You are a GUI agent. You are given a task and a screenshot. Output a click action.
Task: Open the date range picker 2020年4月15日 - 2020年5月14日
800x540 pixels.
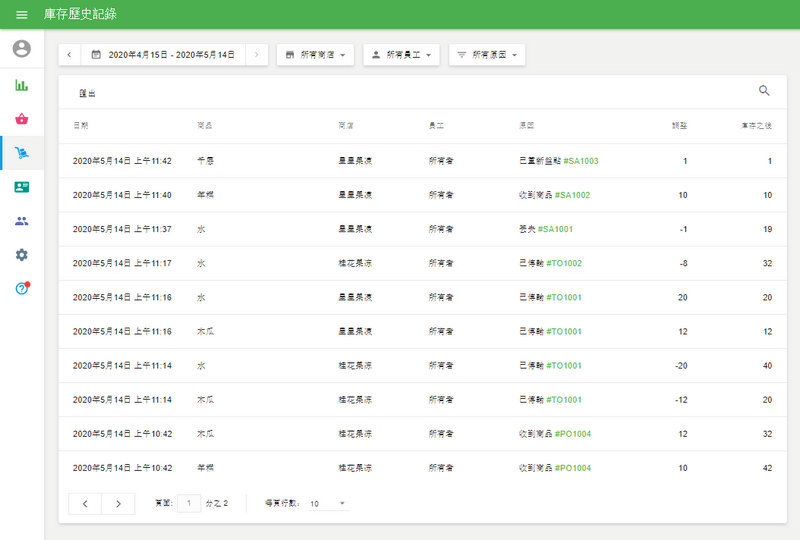[x=162, y=55]
